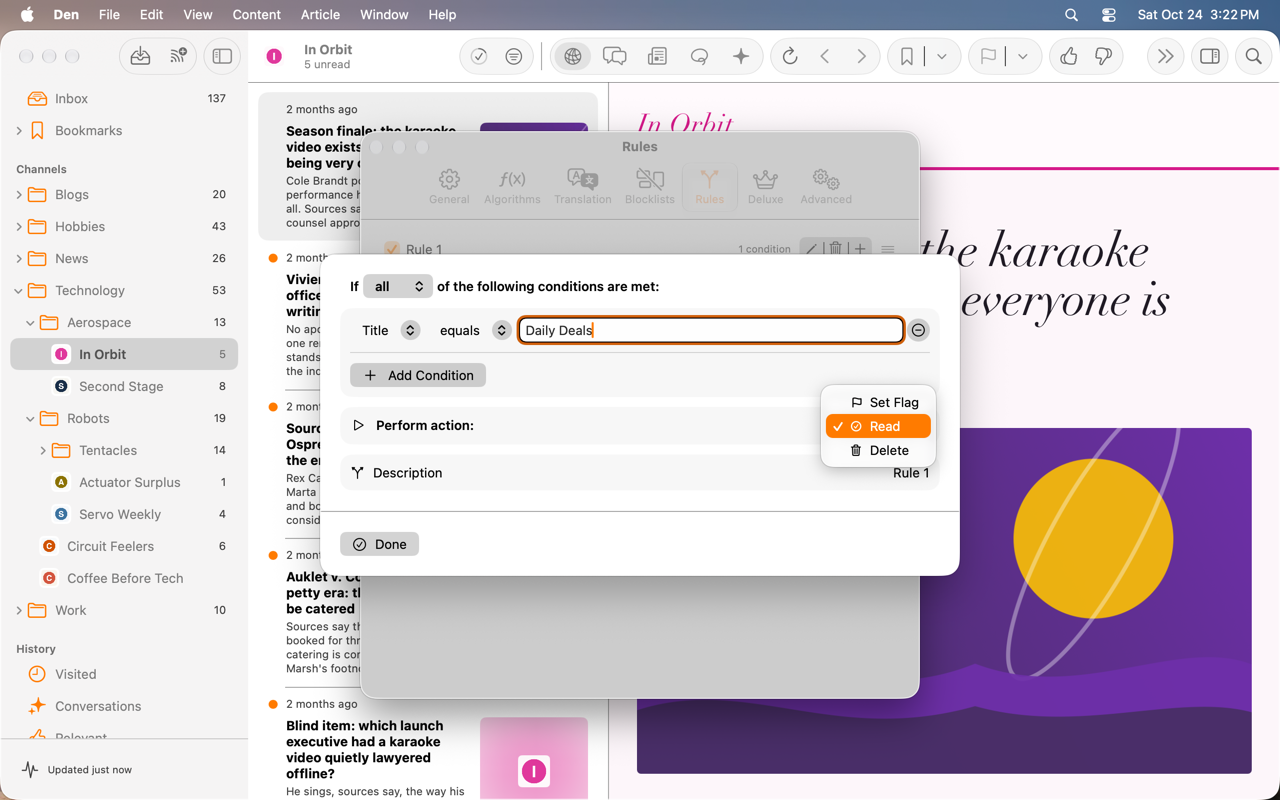This screenshot has width=1280, height=800.
Task: Click the thumbs down icon
Action: 1103,57
